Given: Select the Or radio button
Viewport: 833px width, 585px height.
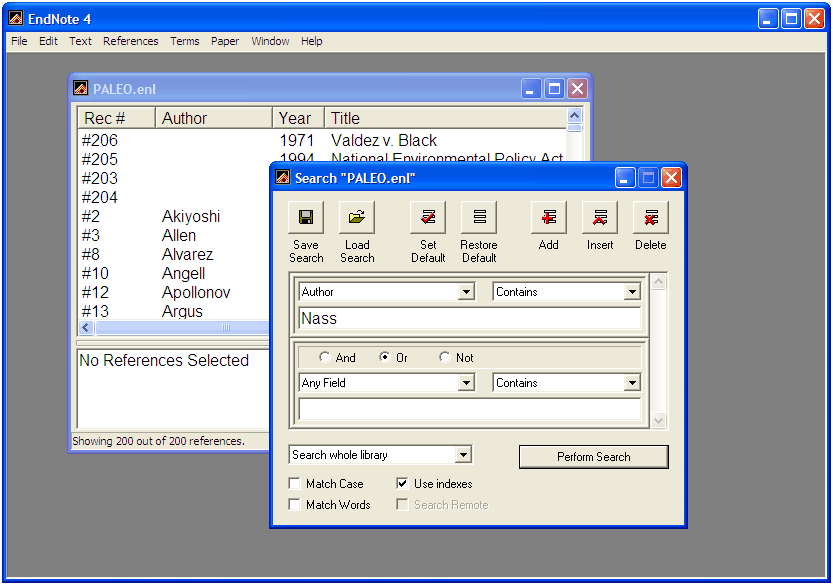Looking at the screenshot, I should coord(385,357).
